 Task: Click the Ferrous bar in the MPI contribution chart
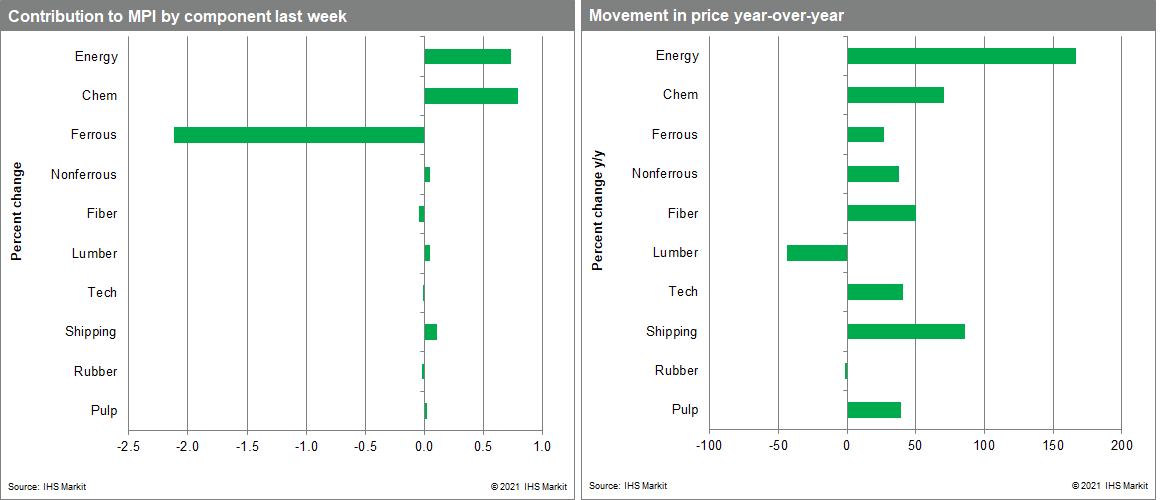pyautogui.click(x=299, y=135)
